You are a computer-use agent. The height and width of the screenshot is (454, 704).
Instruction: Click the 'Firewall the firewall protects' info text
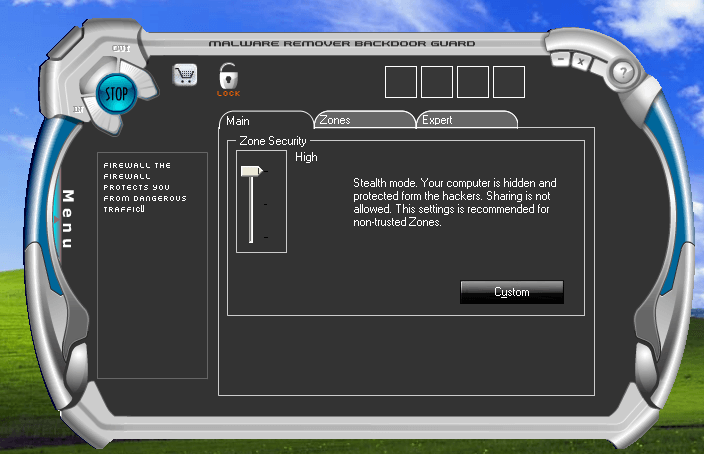click(145, 187)
